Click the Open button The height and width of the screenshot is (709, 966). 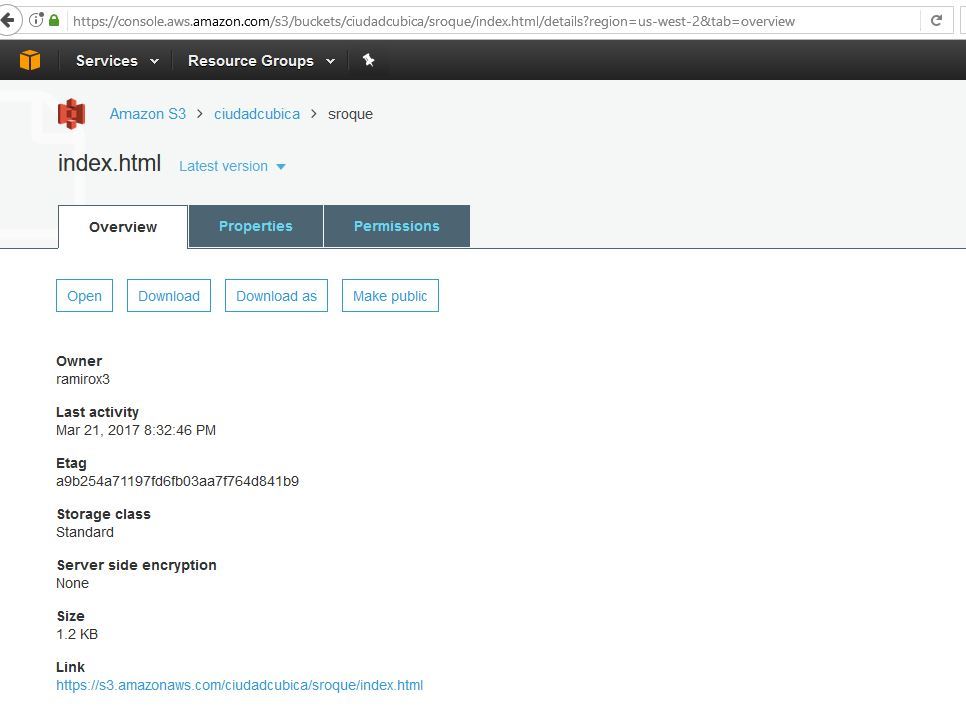point(84,296)
